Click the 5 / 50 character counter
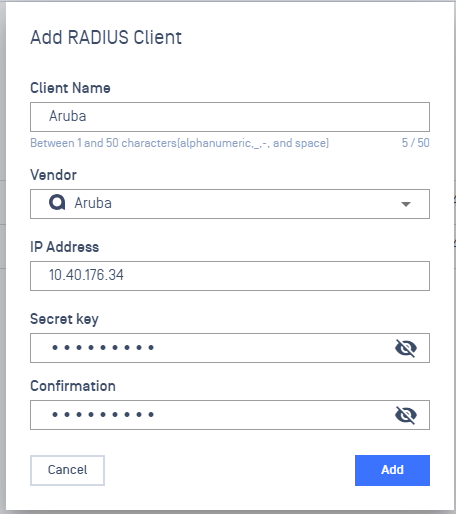The height and width of the screenshot is (514, 456). click(415, 143)
